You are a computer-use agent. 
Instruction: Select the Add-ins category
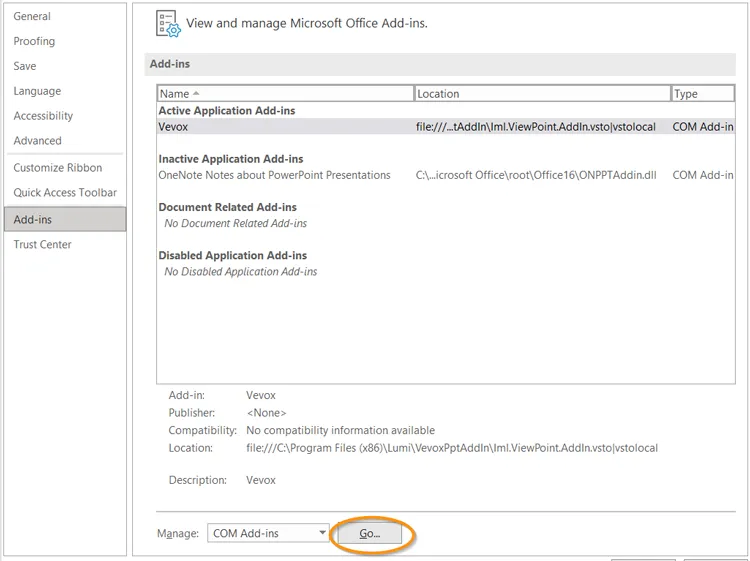pyautogui.click(x=33, y=220)
